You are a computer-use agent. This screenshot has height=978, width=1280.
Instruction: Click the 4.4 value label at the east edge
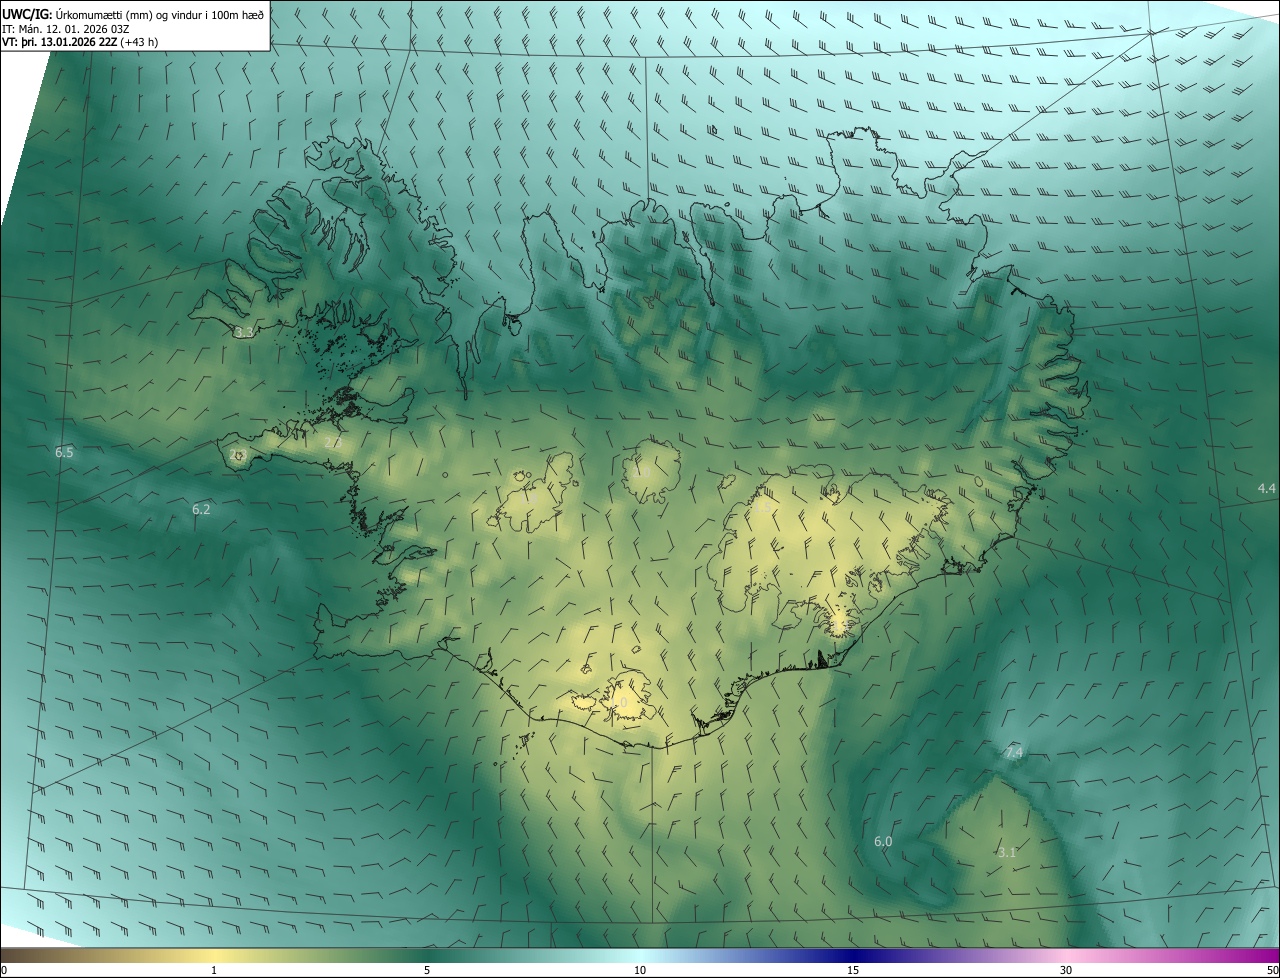(x=1266, y=488)
